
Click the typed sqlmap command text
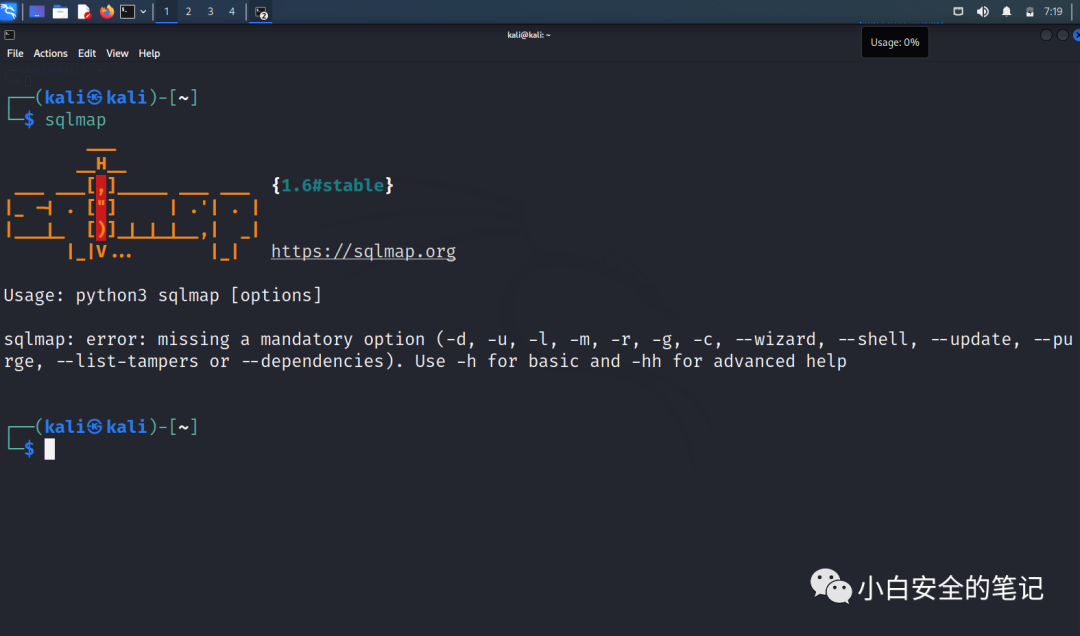pyautogui.click(x=75, y=120)
